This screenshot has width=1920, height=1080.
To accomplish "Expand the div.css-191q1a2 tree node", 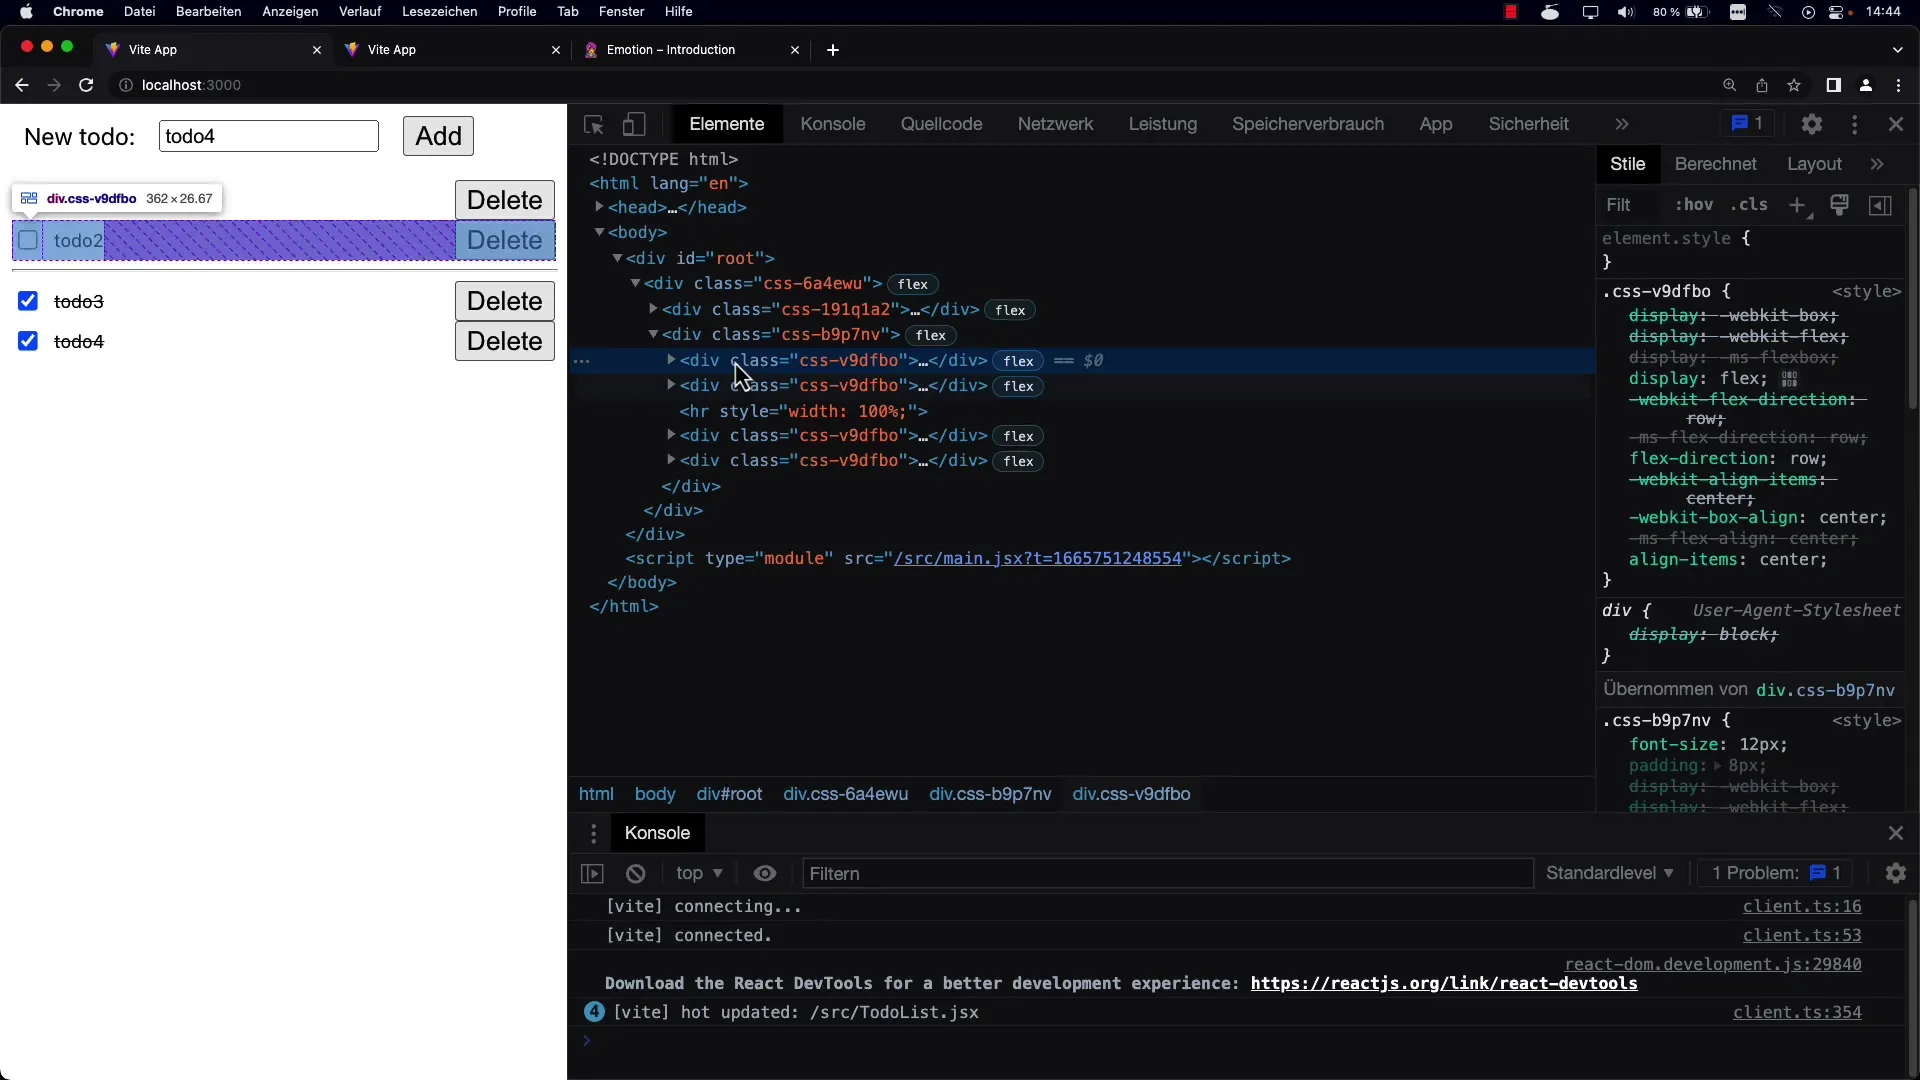I will click(651, 309).
